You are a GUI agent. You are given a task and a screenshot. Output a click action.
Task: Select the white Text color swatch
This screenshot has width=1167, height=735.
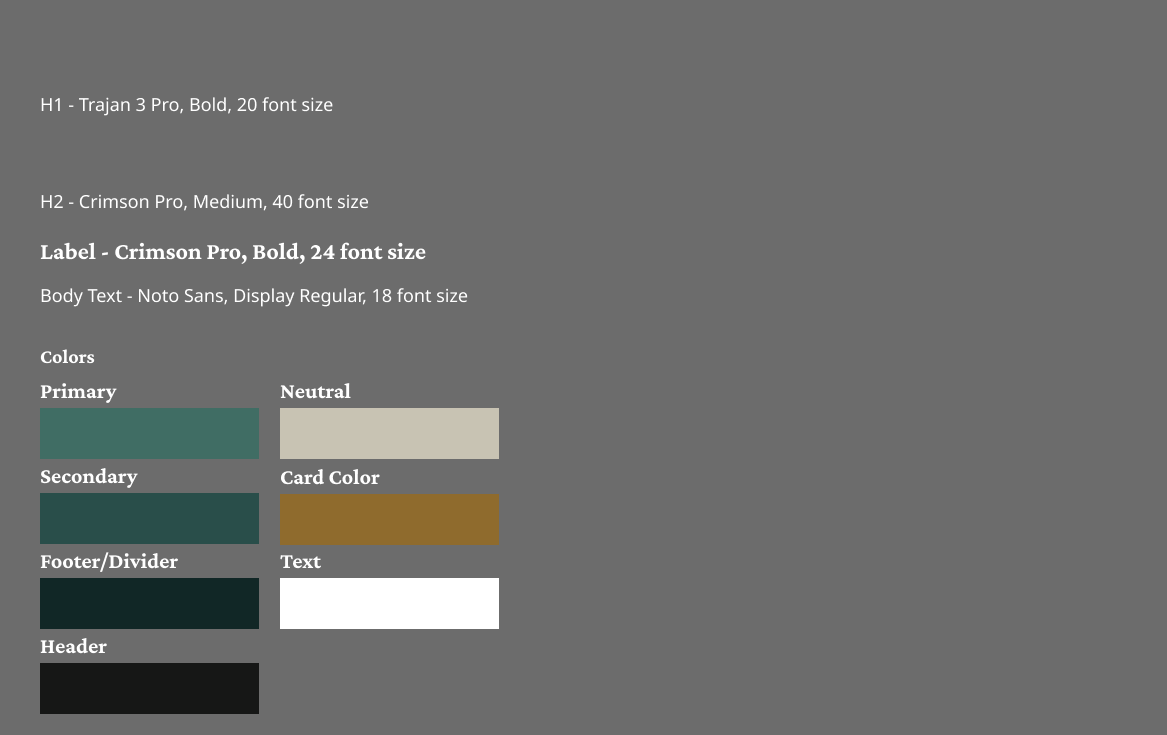point(389,603)
